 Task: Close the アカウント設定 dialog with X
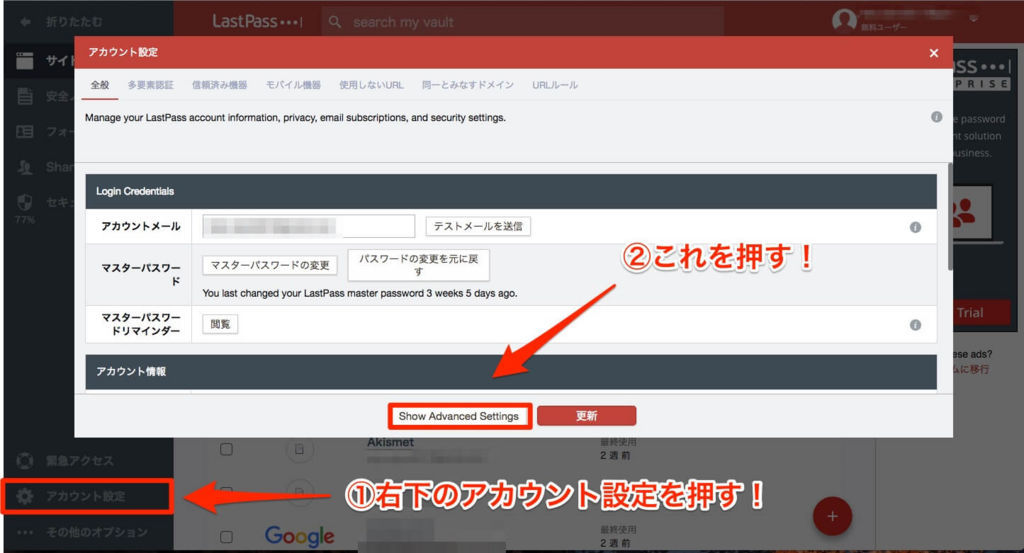934,53
